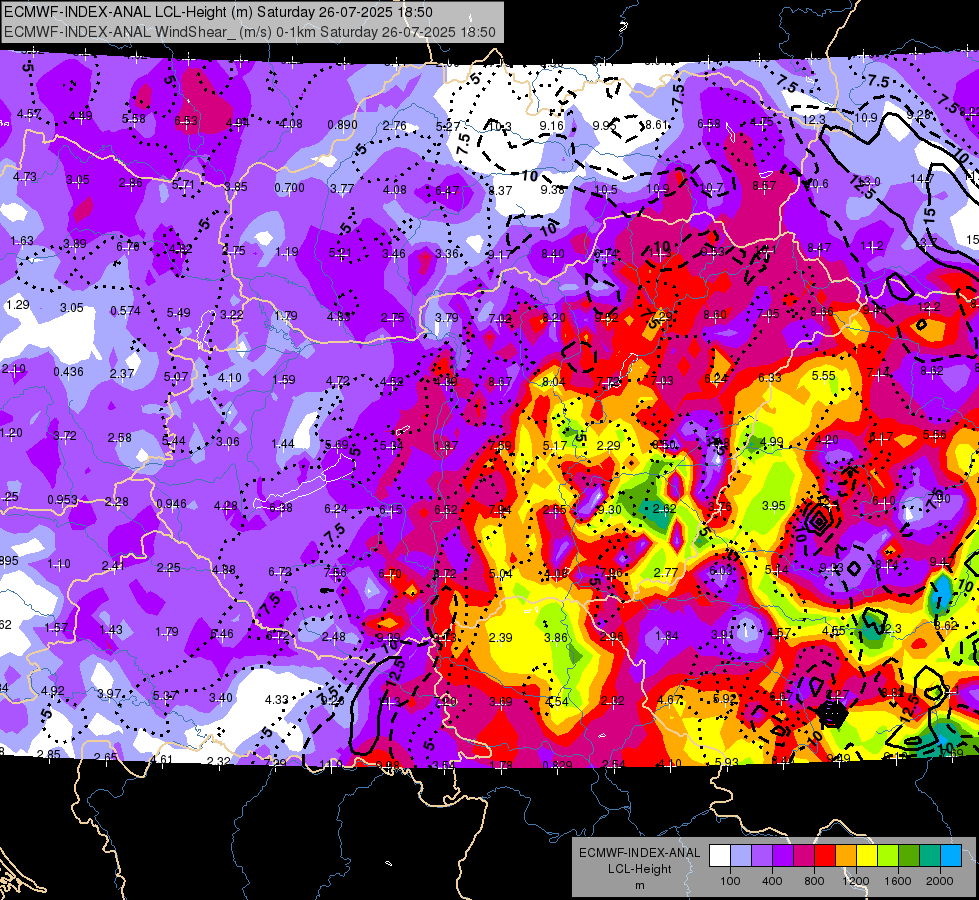This screenshot has height=900, width=979.
Task: Click the grid value 6.53
Action: (x=186, y=121)
